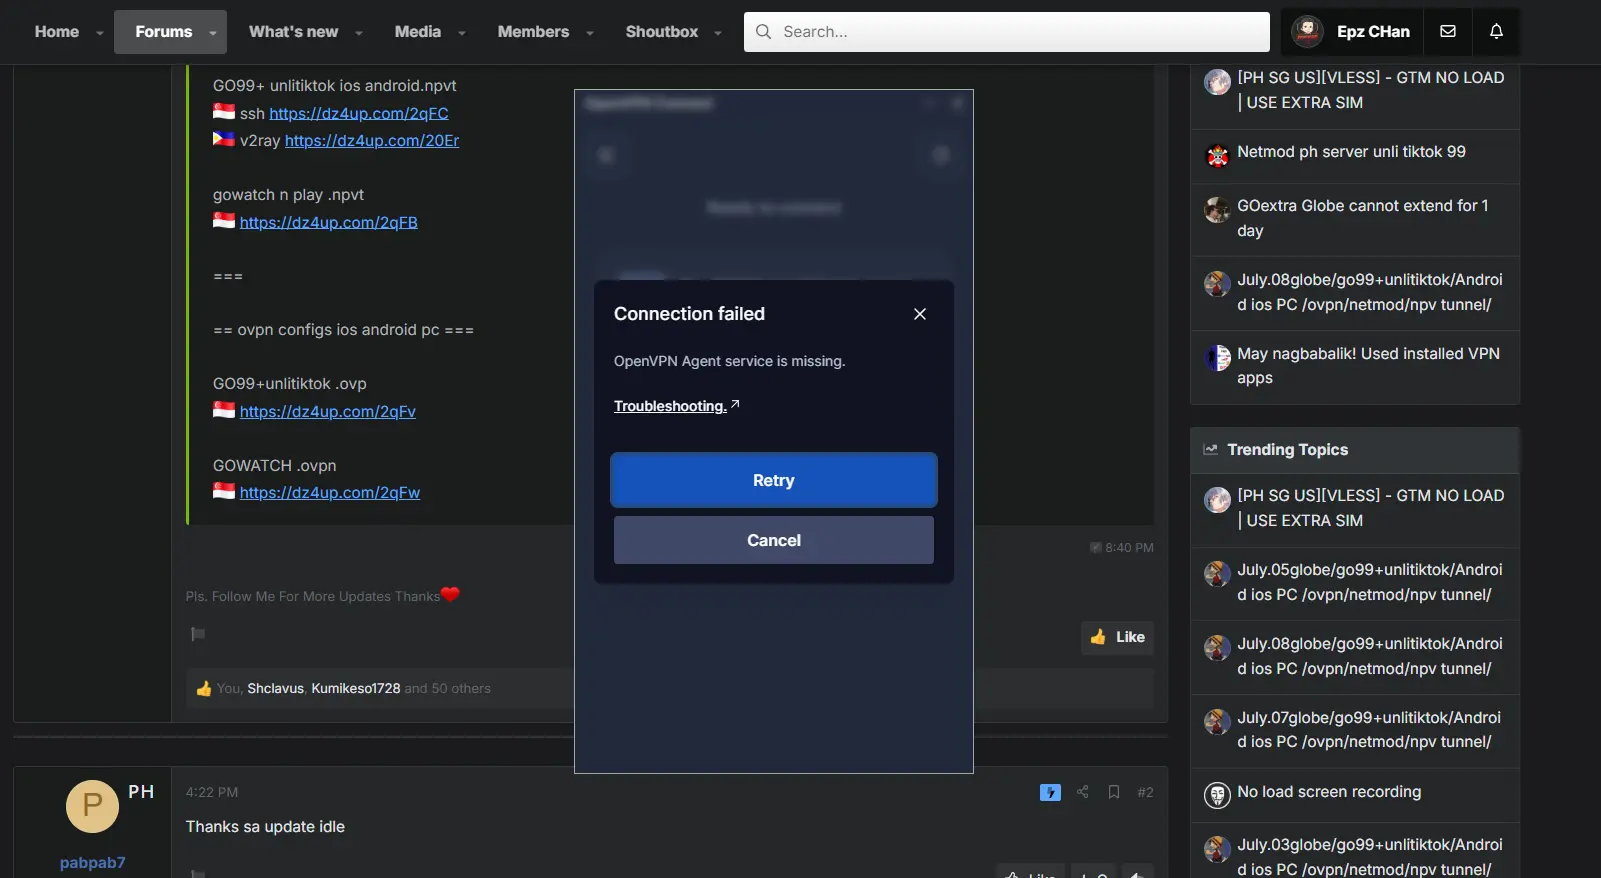Open trending July.07globe go99 thread
Image resolution: width=1601 pixels, height=878 pixels.
click(x=1369, y=730)
